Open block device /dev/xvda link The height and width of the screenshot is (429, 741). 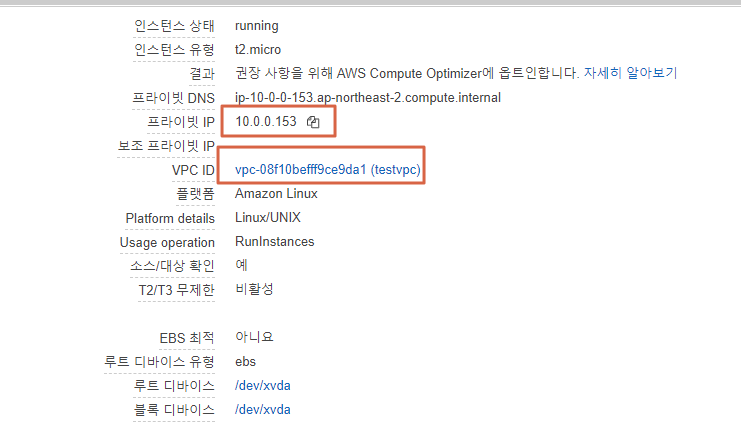pos(263,410)
